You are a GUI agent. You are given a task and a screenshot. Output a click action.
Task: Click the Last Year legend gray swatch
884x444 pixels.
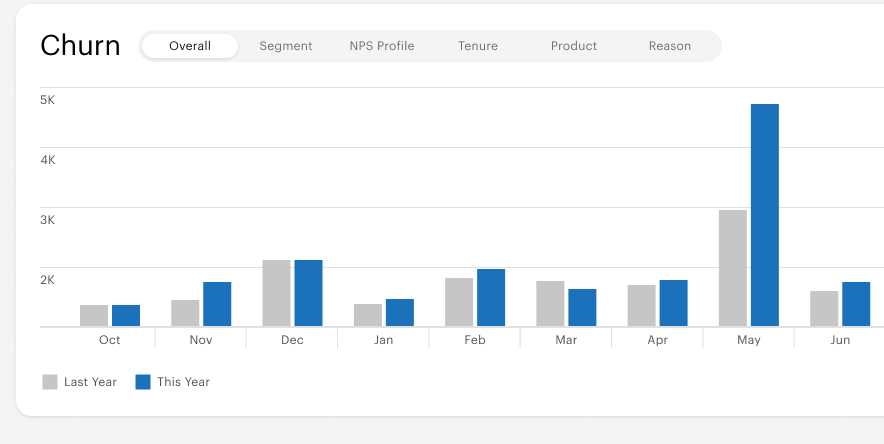pyautogui.click(x=50, y=382)
